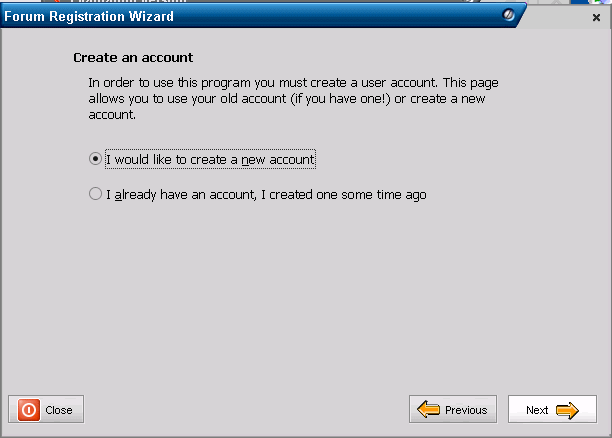This screenshot has width=612, height=438.
Task: Click the word Next on the Next button
Action: click(537, 410)
